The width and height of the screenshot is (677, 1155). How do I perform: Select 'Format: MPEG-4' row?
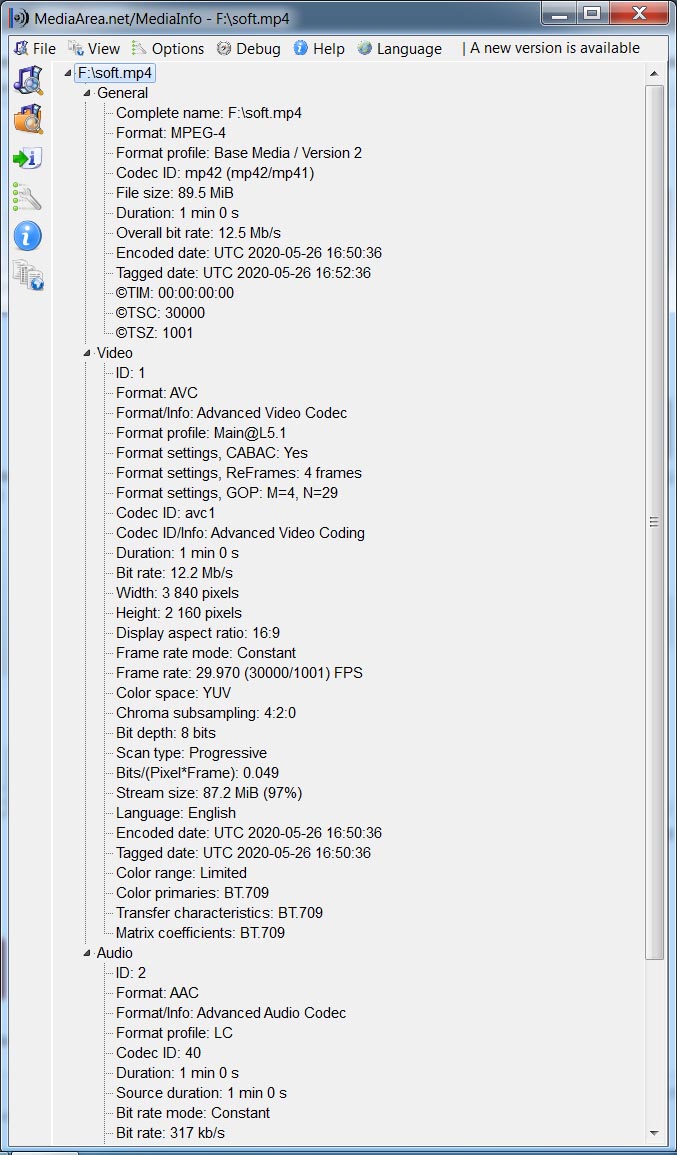tap(171, 133)
